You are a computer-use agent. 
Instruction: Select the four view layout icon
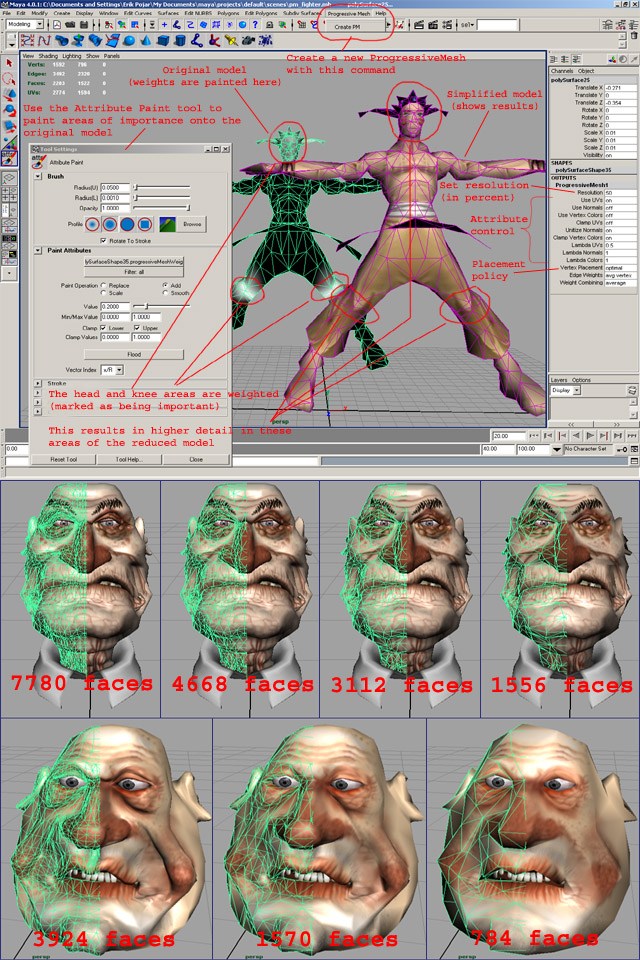[9, 193]
